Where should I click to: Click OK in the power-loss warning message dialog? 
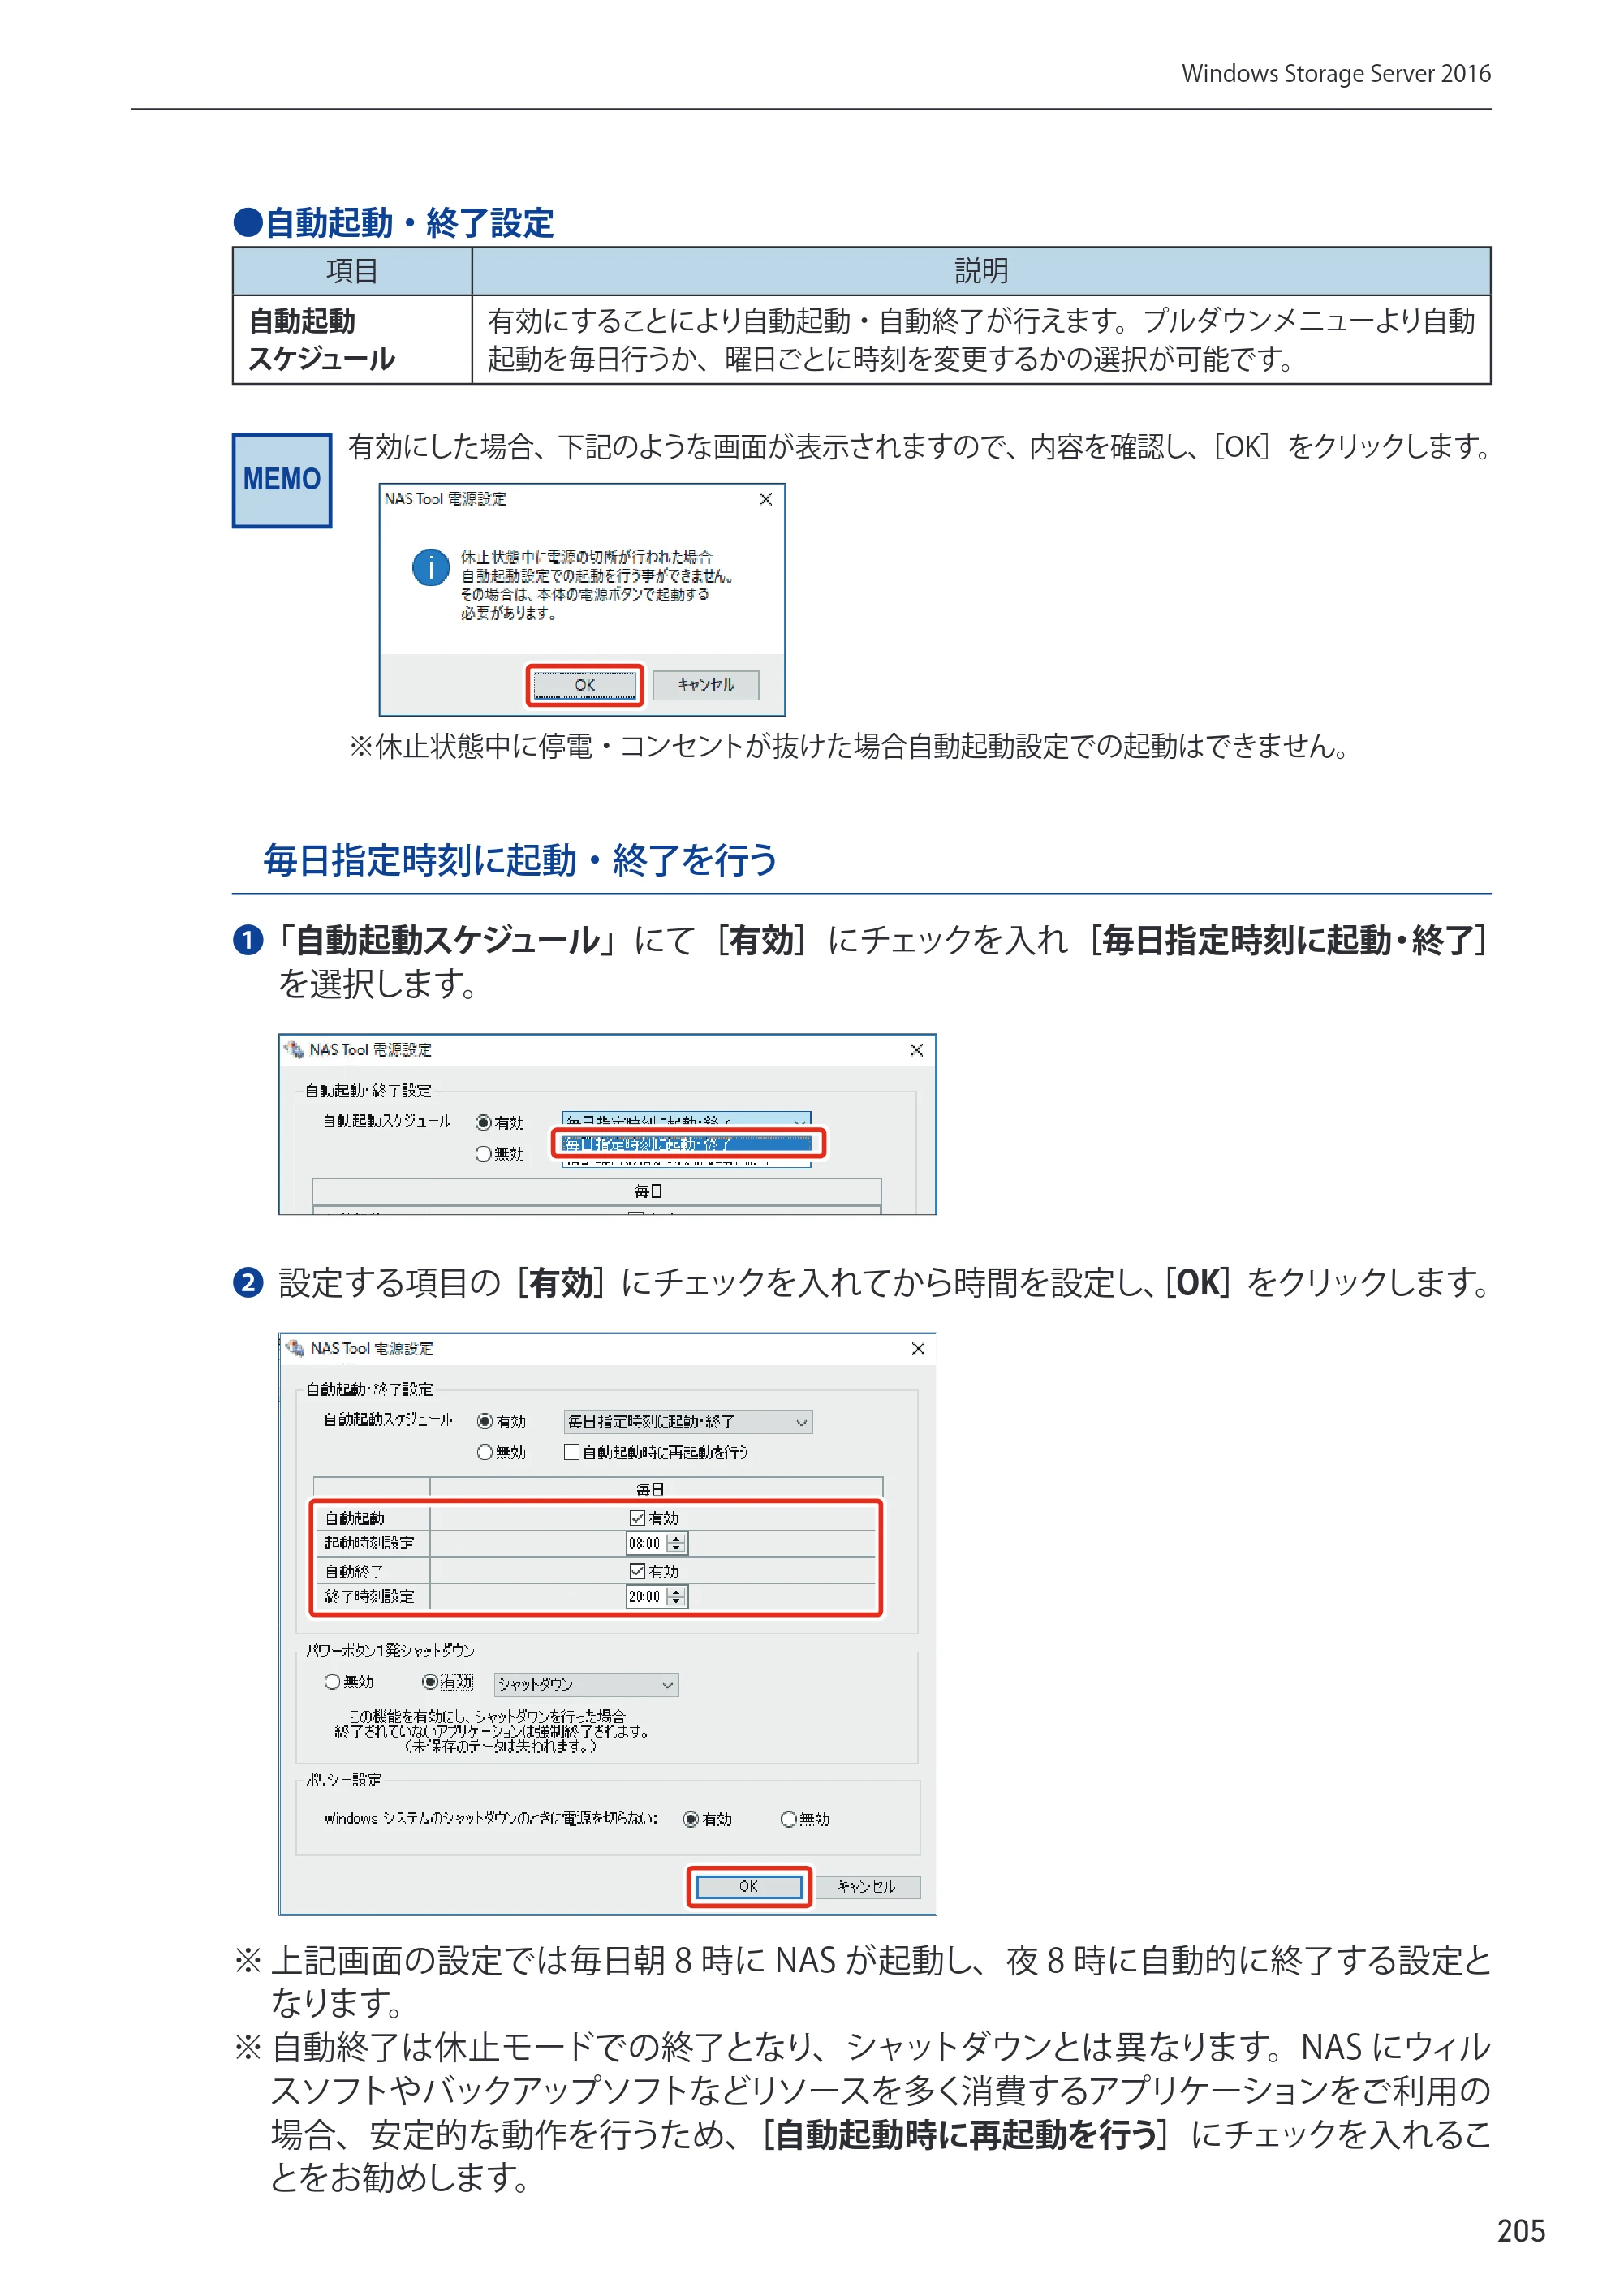[x=585, y=685]
